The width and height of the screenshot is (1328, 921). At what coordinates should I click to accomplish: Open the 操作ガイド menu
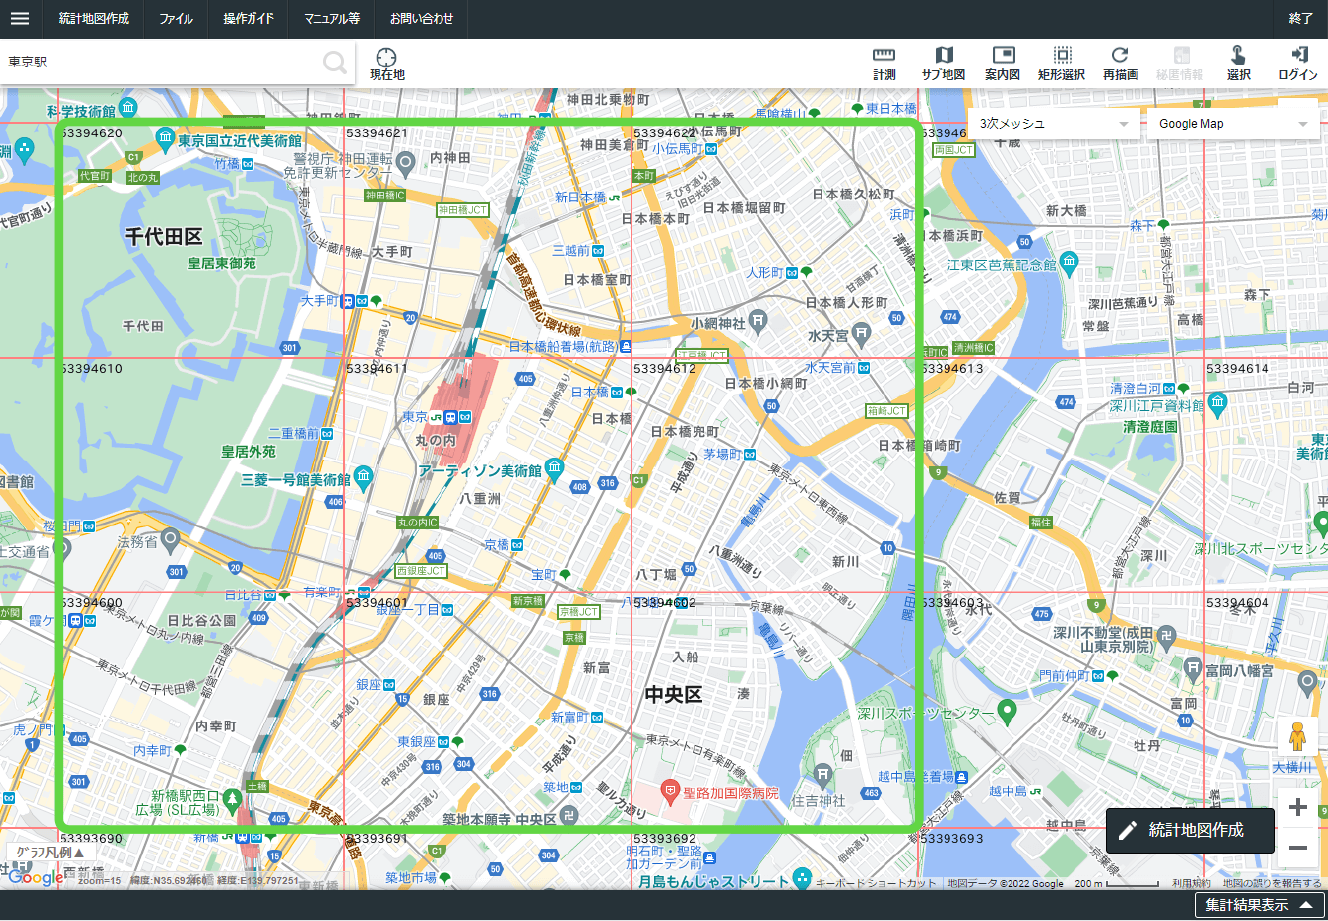pos(248,19)
